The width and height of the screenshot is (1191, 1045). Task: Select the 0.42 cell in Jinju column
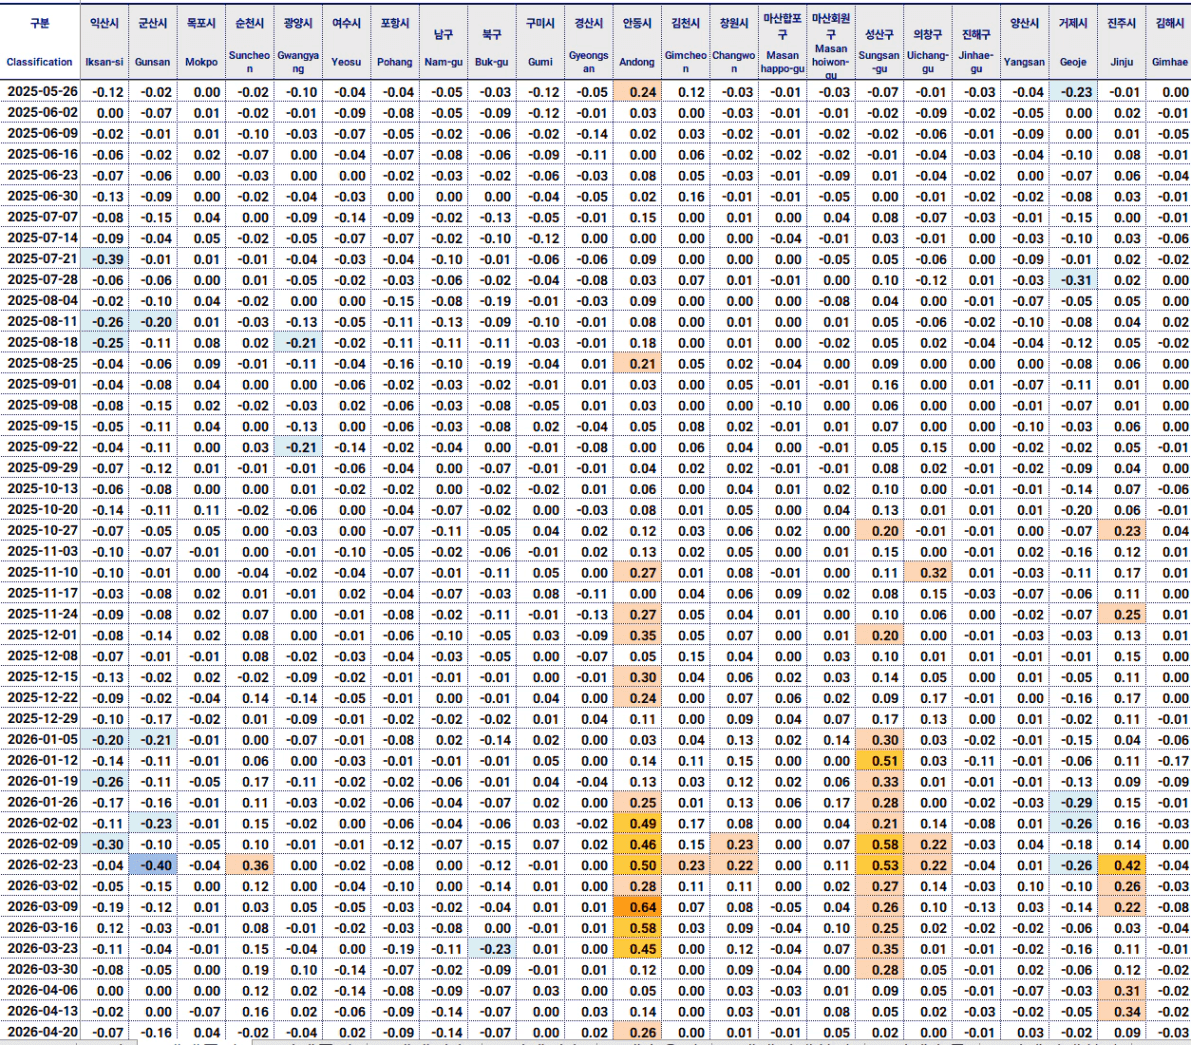tap(1122, 865)
